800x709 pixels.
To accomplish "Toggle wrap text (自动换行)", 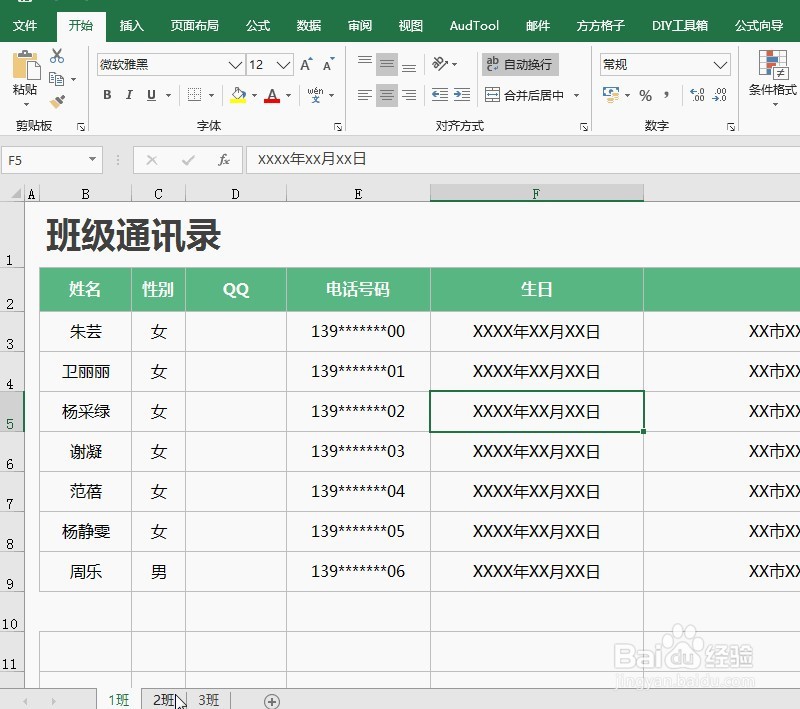I will tap(519, 63).
